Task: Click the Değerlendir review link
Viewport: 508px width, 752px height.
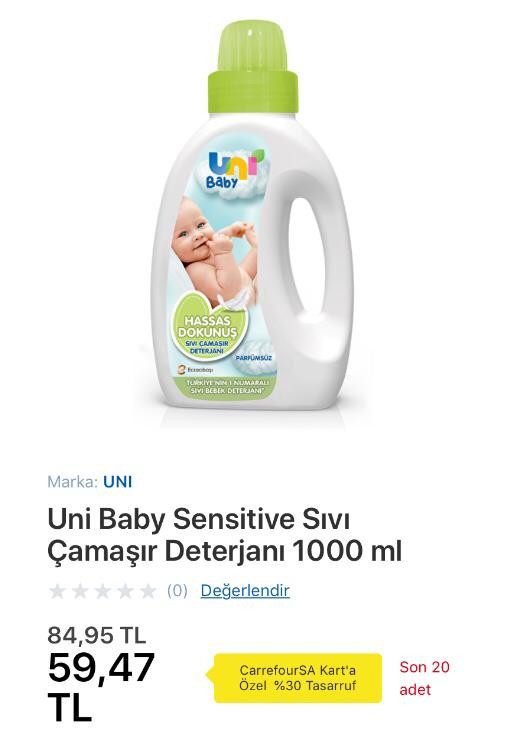Action: [x=245, y=590]
